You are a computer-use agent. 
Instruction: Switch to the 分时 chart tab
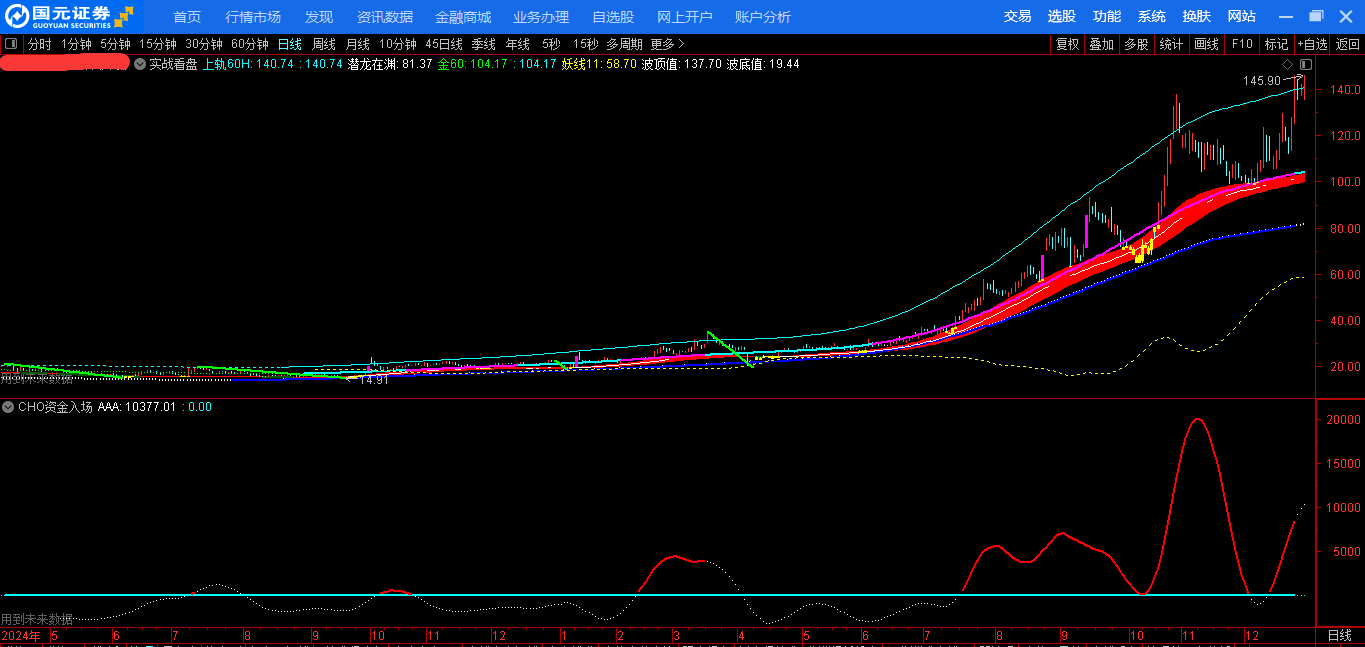click(x=39, y=44)
